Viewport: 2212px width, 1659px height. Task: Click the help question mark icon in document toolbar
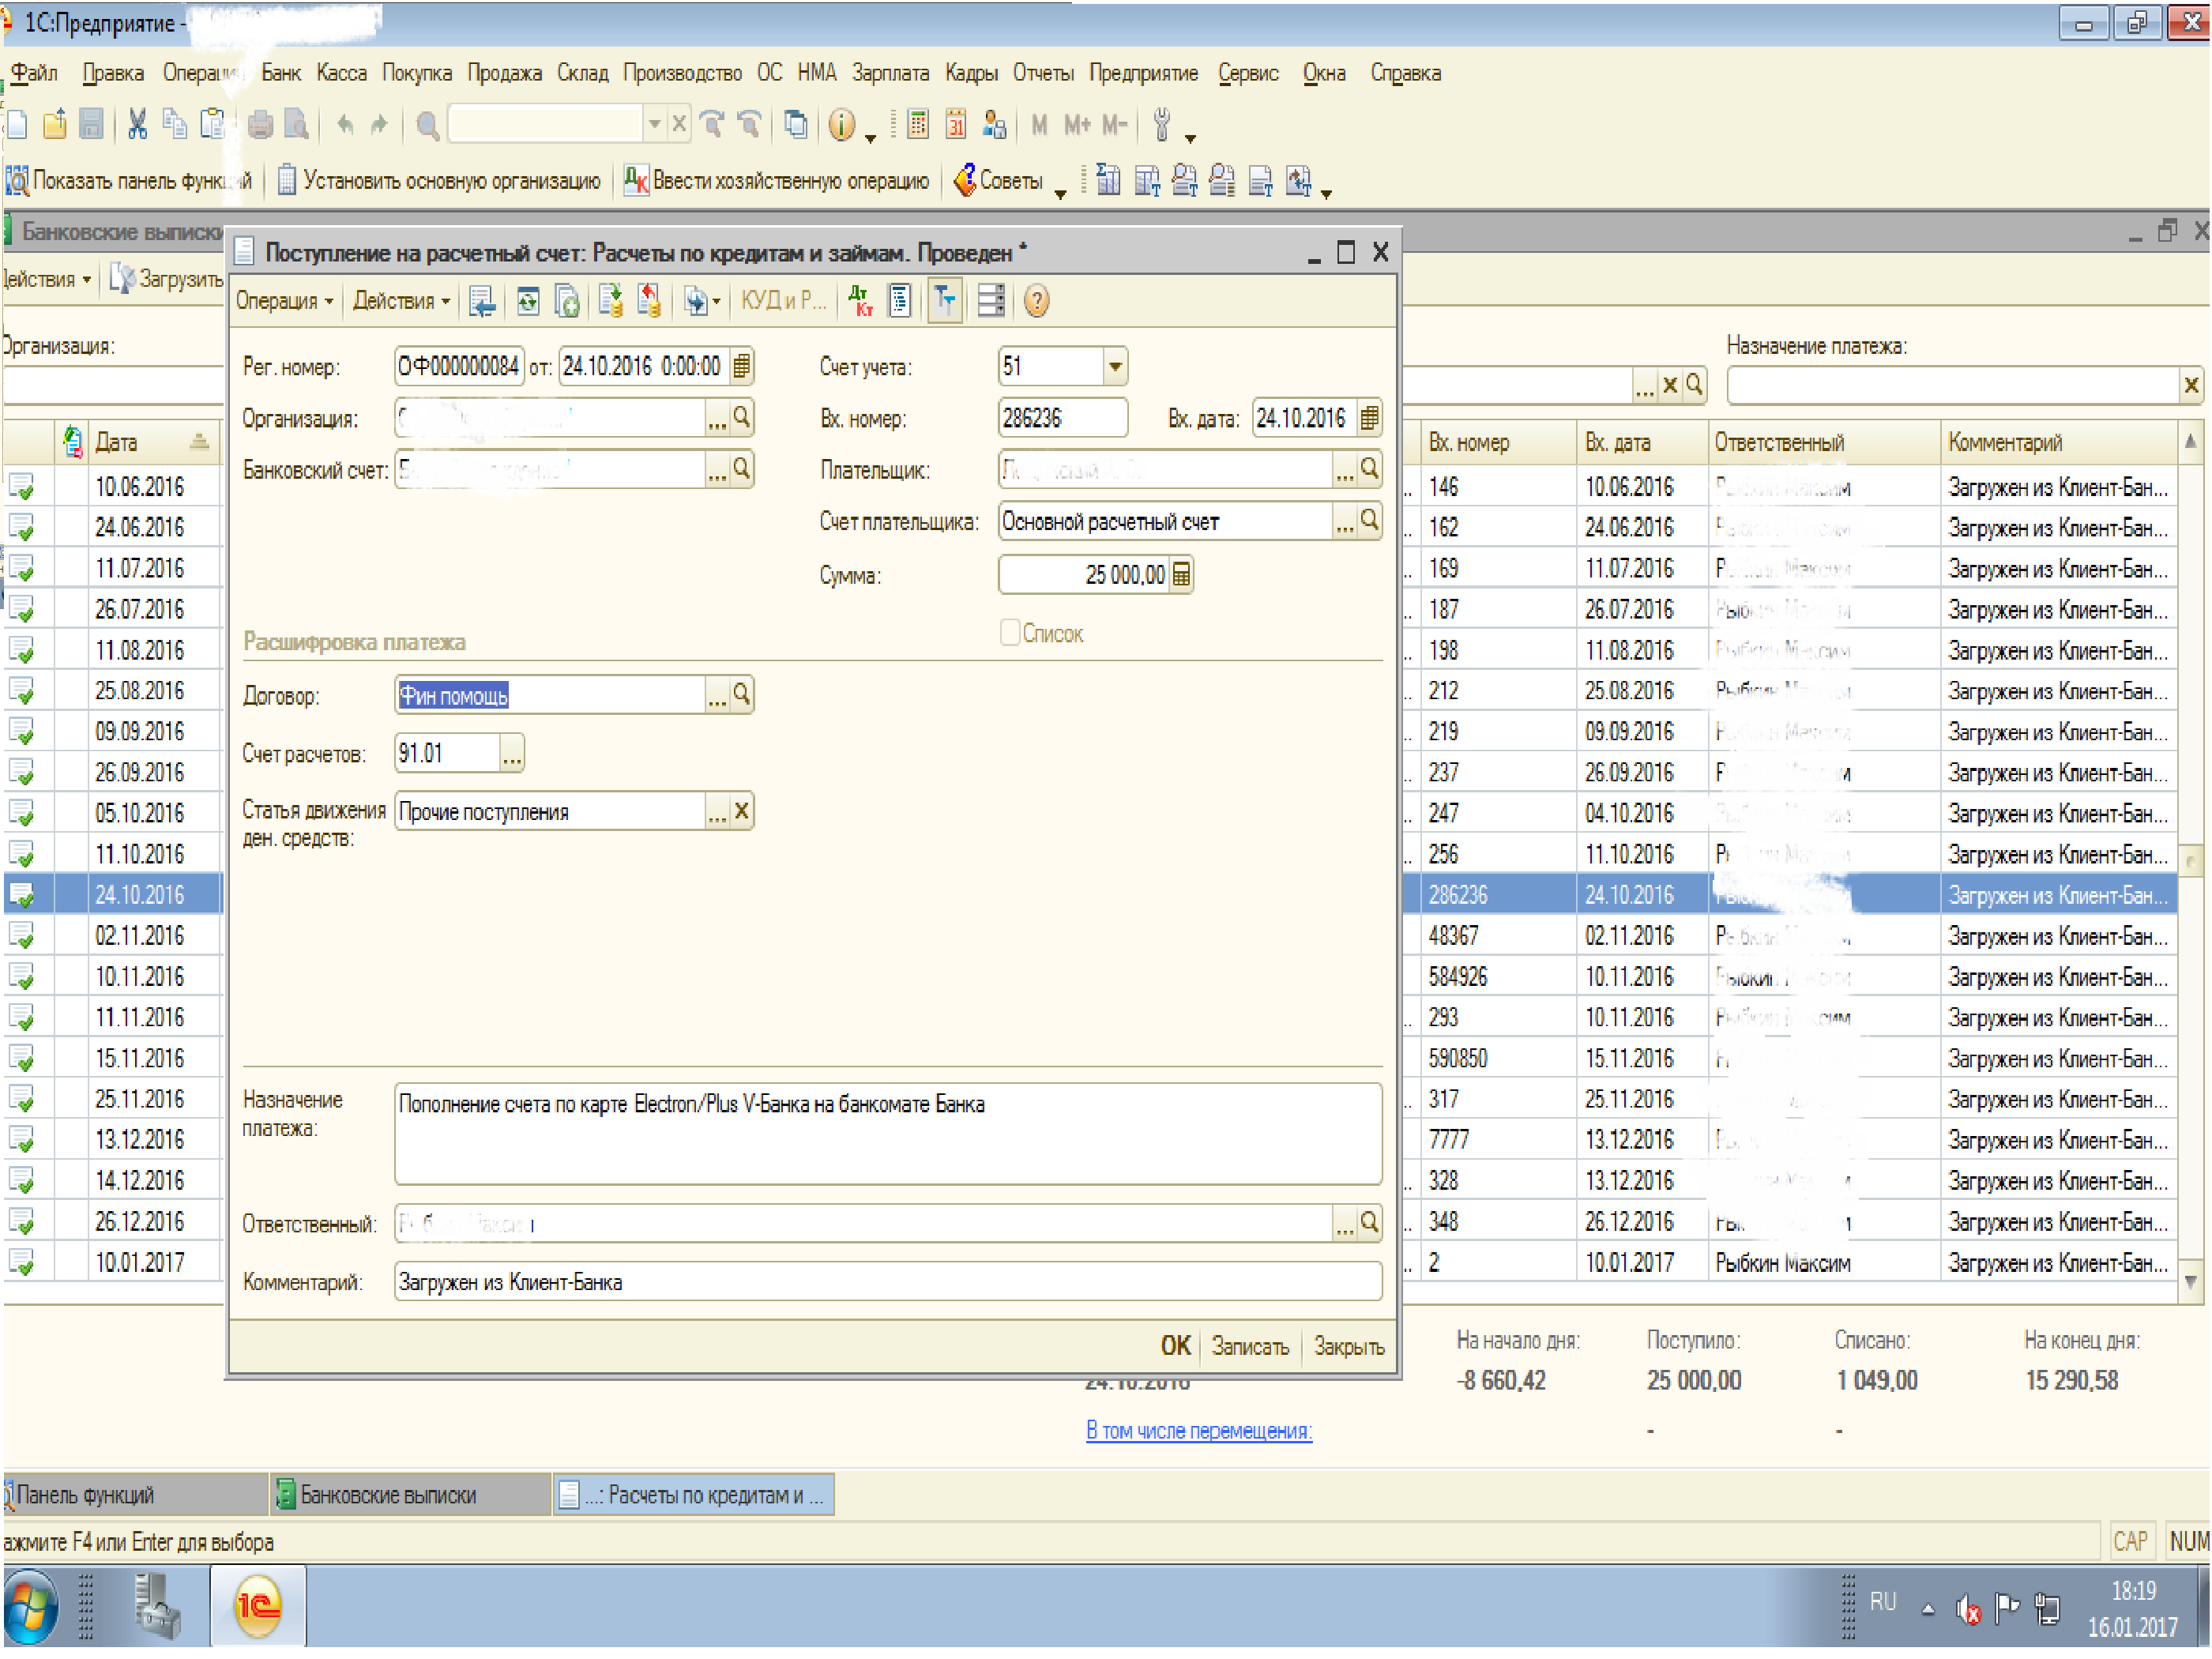click(1037, 300)
